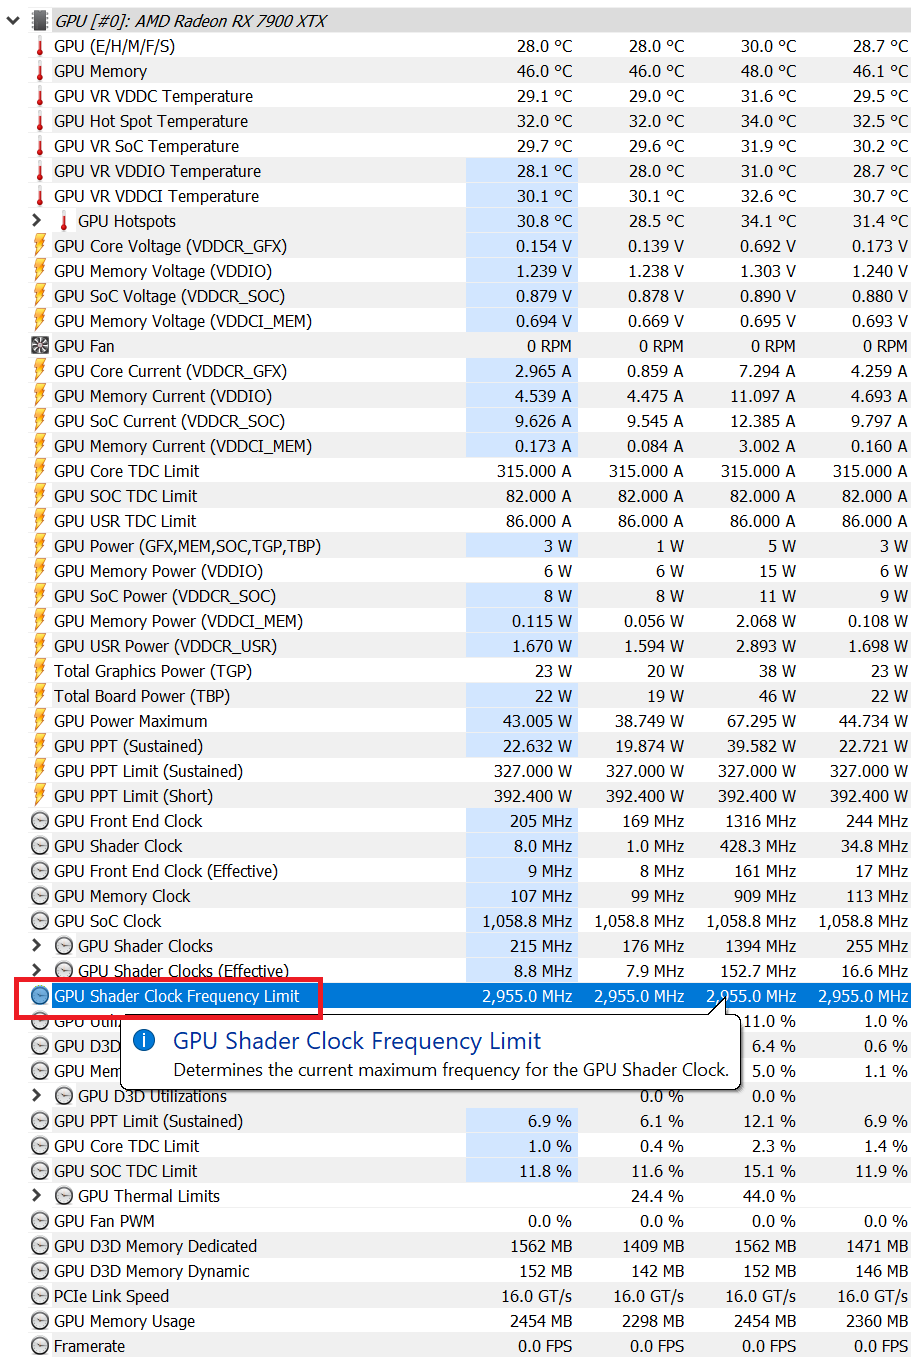Click the 1,058.8 MHz current SoC Clock value
The image size is (911, 1357).
(527, 921)
